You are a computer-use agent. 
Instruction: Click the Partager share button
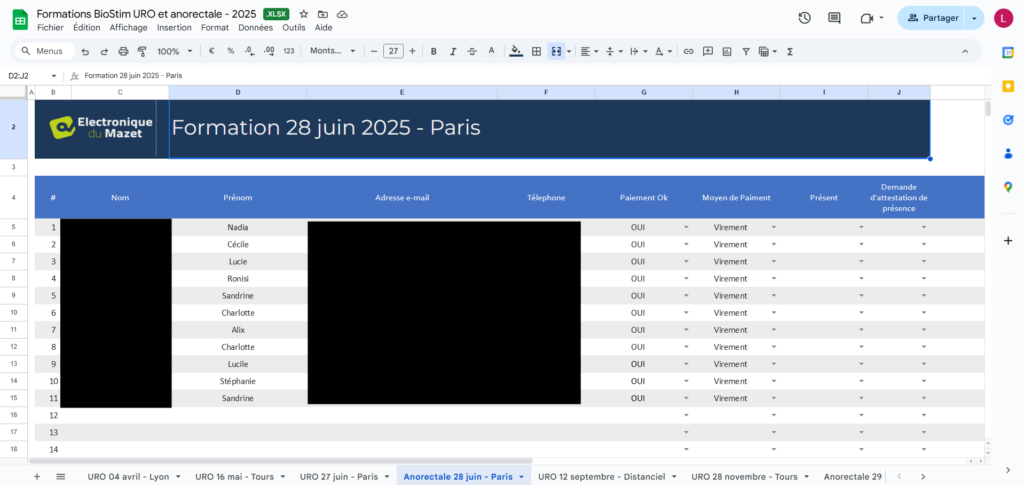[934, 18]
